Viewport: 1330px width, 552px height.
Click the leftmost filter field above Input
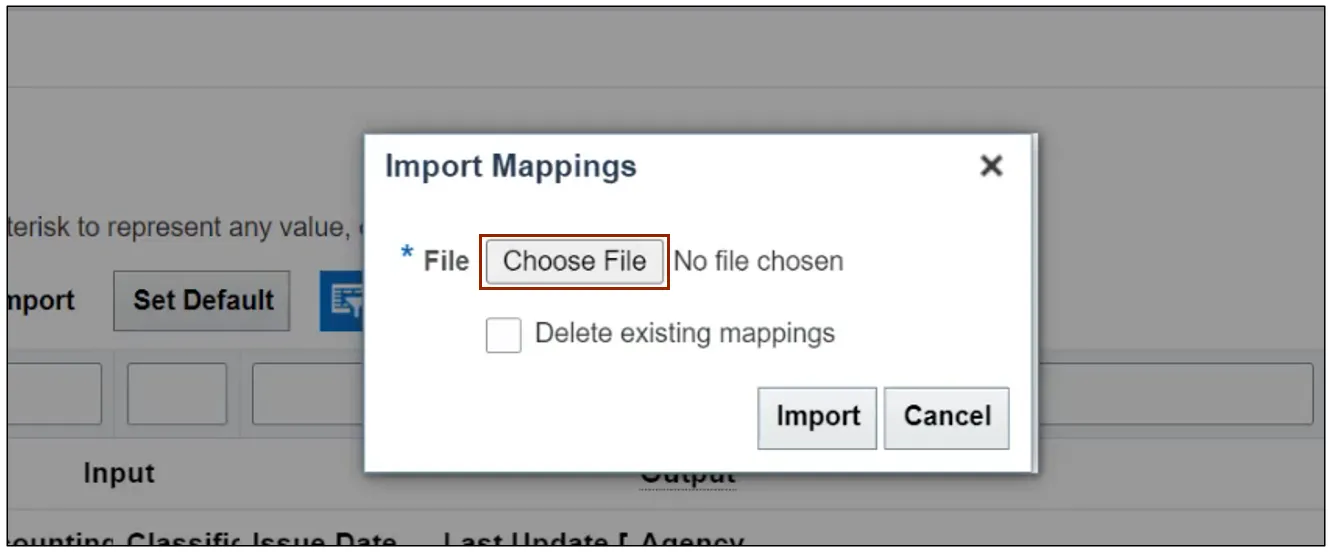click(55, 394)
